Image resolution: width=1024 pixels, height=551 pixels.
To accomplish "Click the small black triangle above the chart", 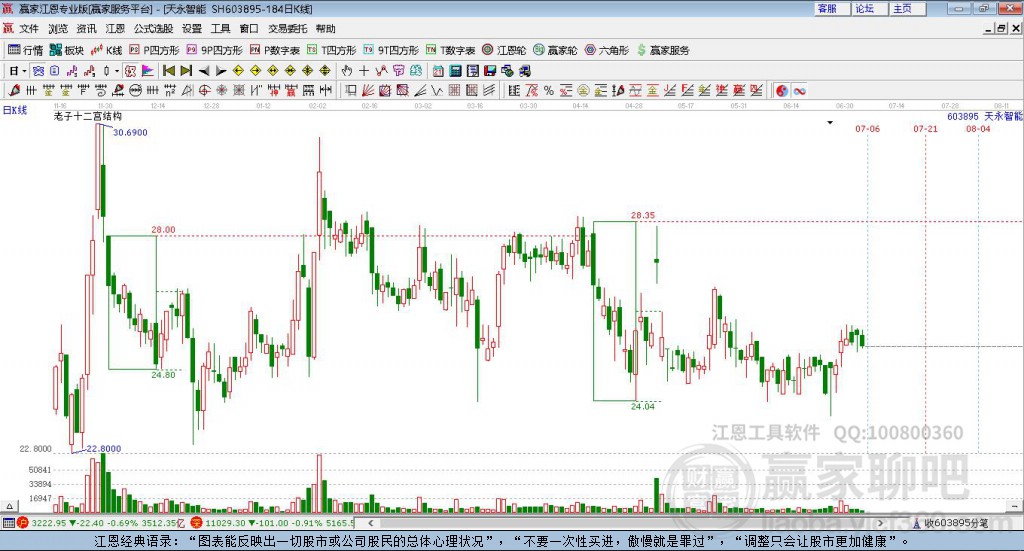I will [x=830, y=123].
